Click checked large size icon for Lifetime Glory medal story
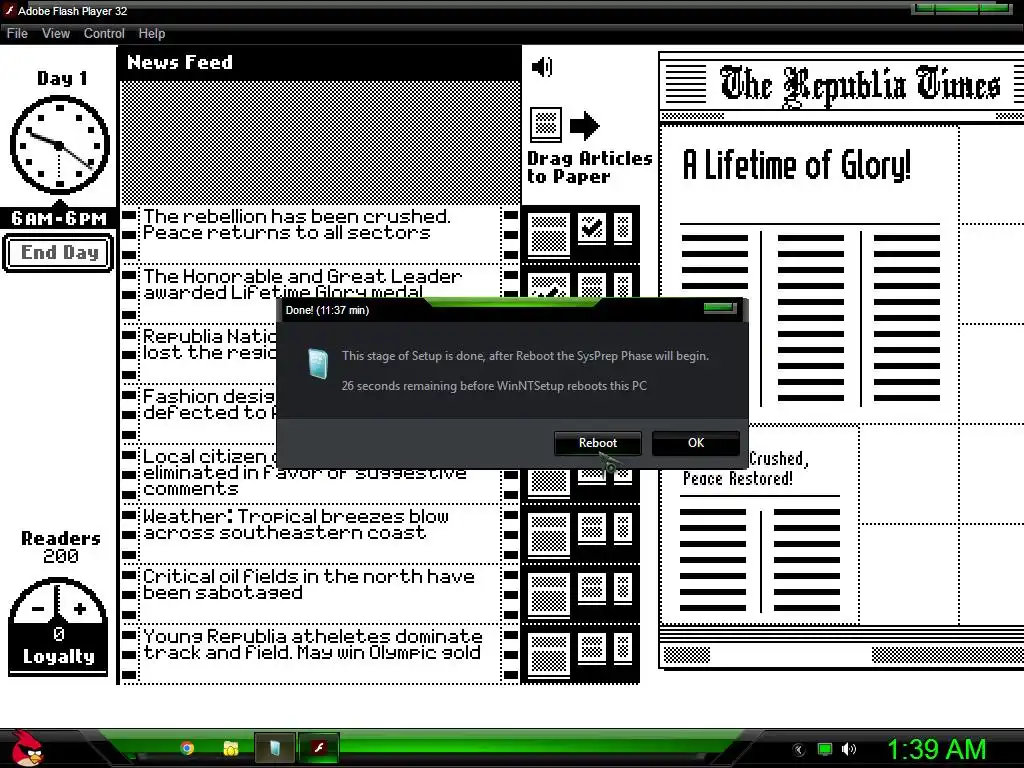1024x768 pixels. 549,286
